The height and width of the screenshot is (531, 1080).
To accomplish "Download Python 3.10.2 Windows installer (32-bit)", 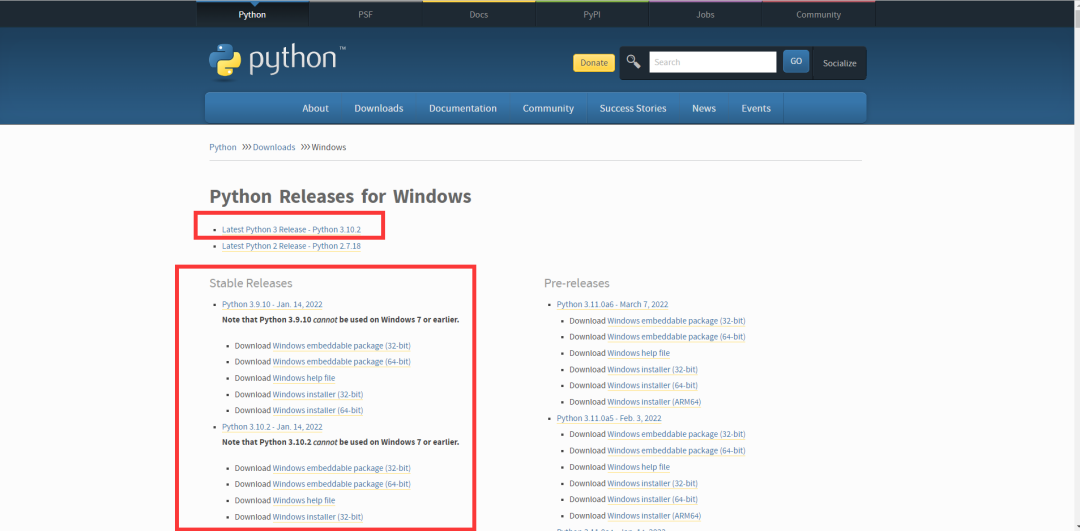I will (318, 517).
